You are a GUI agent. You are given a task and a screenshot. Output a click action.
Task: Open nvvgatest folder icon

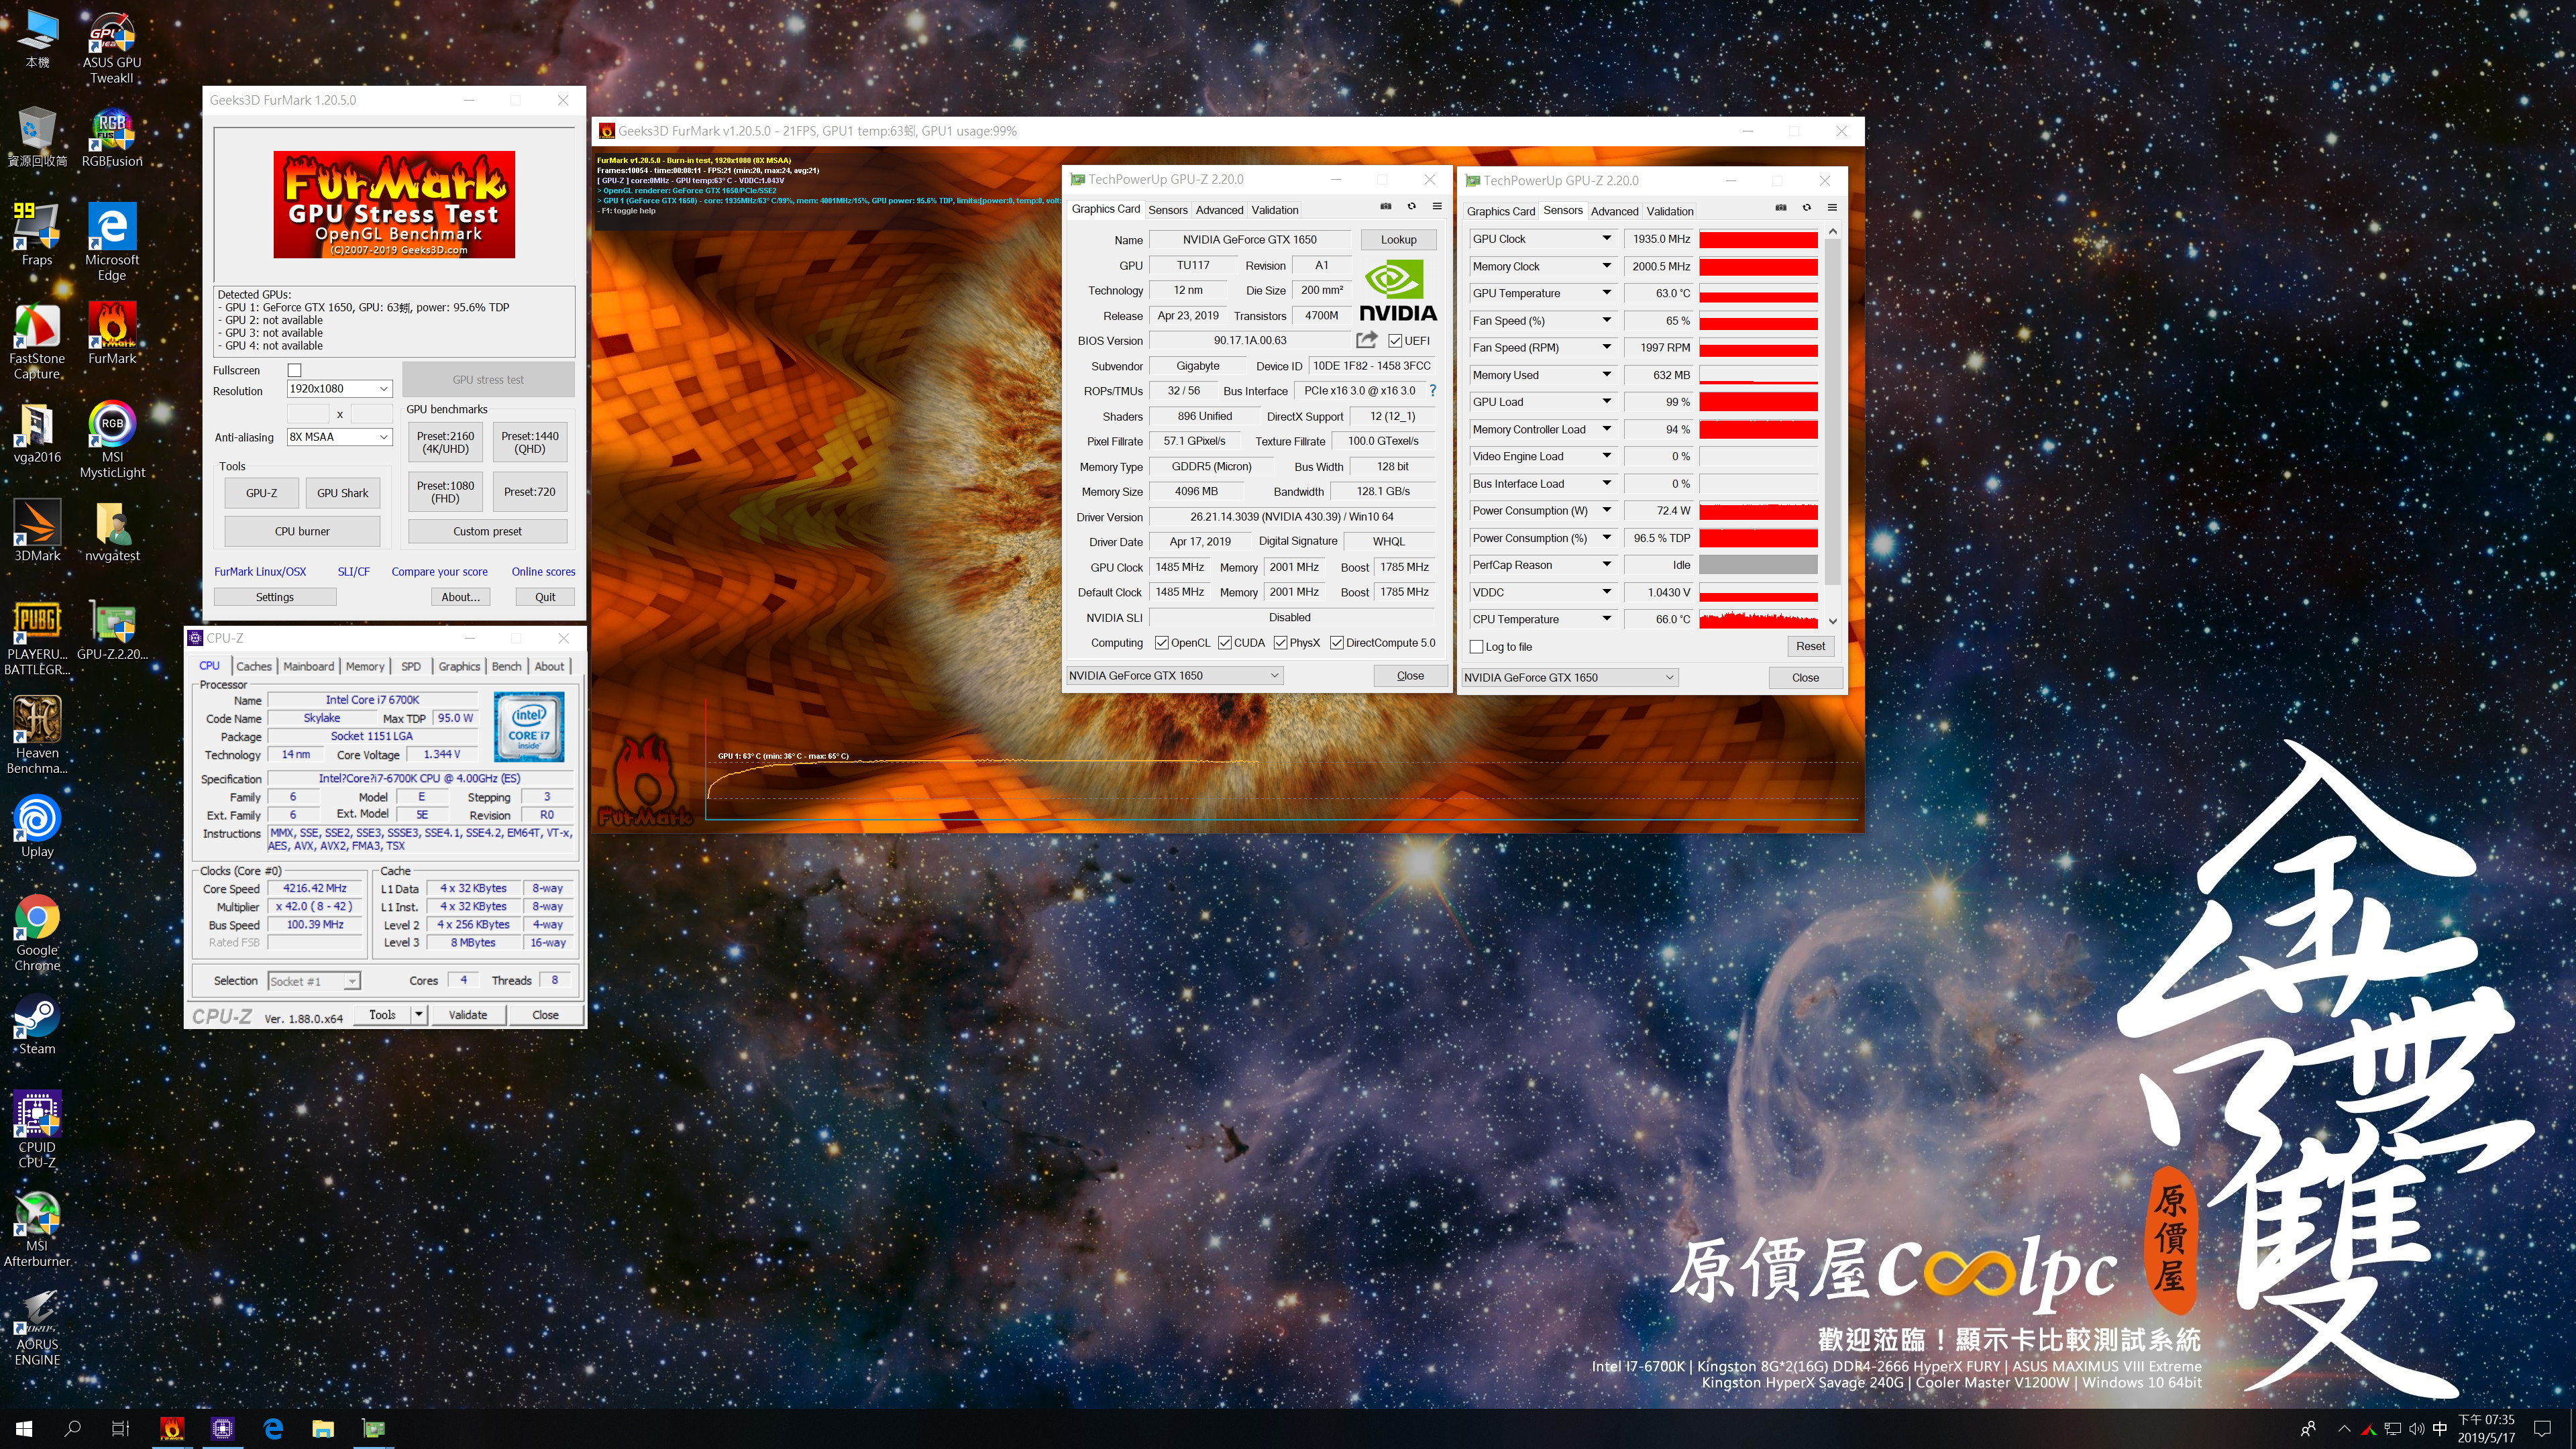click(x=112, y=531)
